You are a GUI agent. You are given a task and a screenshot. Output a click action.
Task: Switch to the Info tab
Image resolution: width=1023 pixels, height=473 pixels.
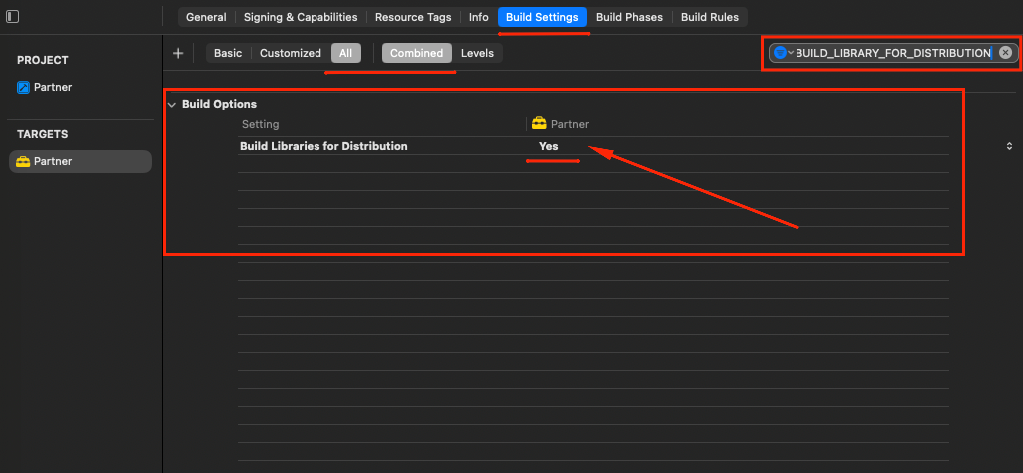[478, 17]
